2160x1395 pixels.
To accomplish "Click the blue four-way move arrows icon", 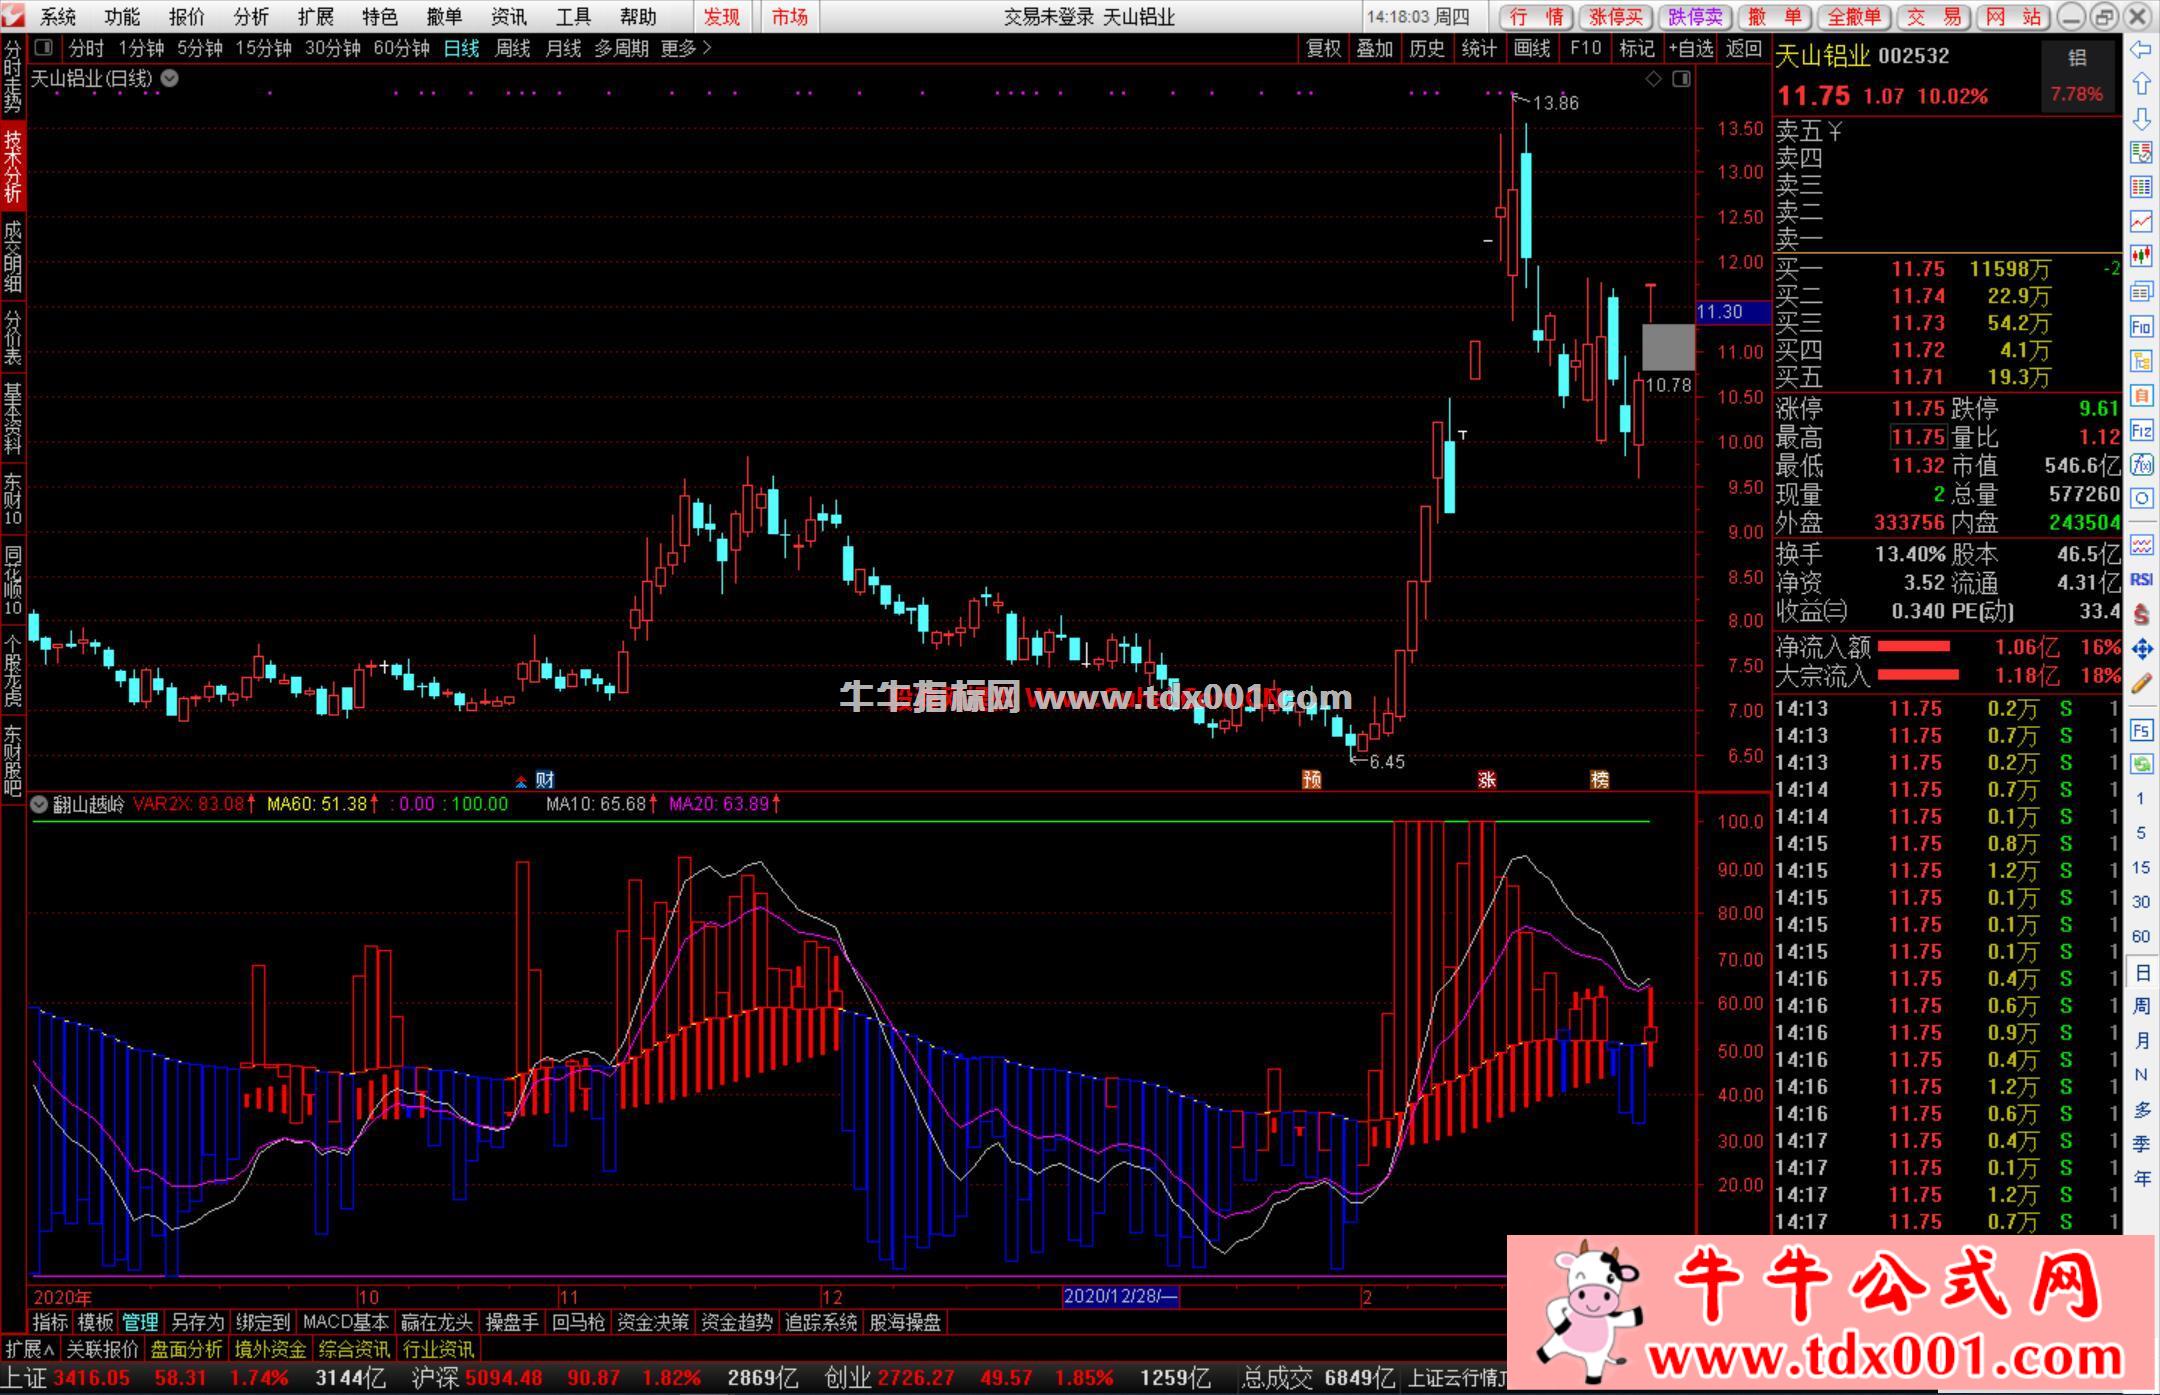I will pyautogui.click(x=2141, y=649).
